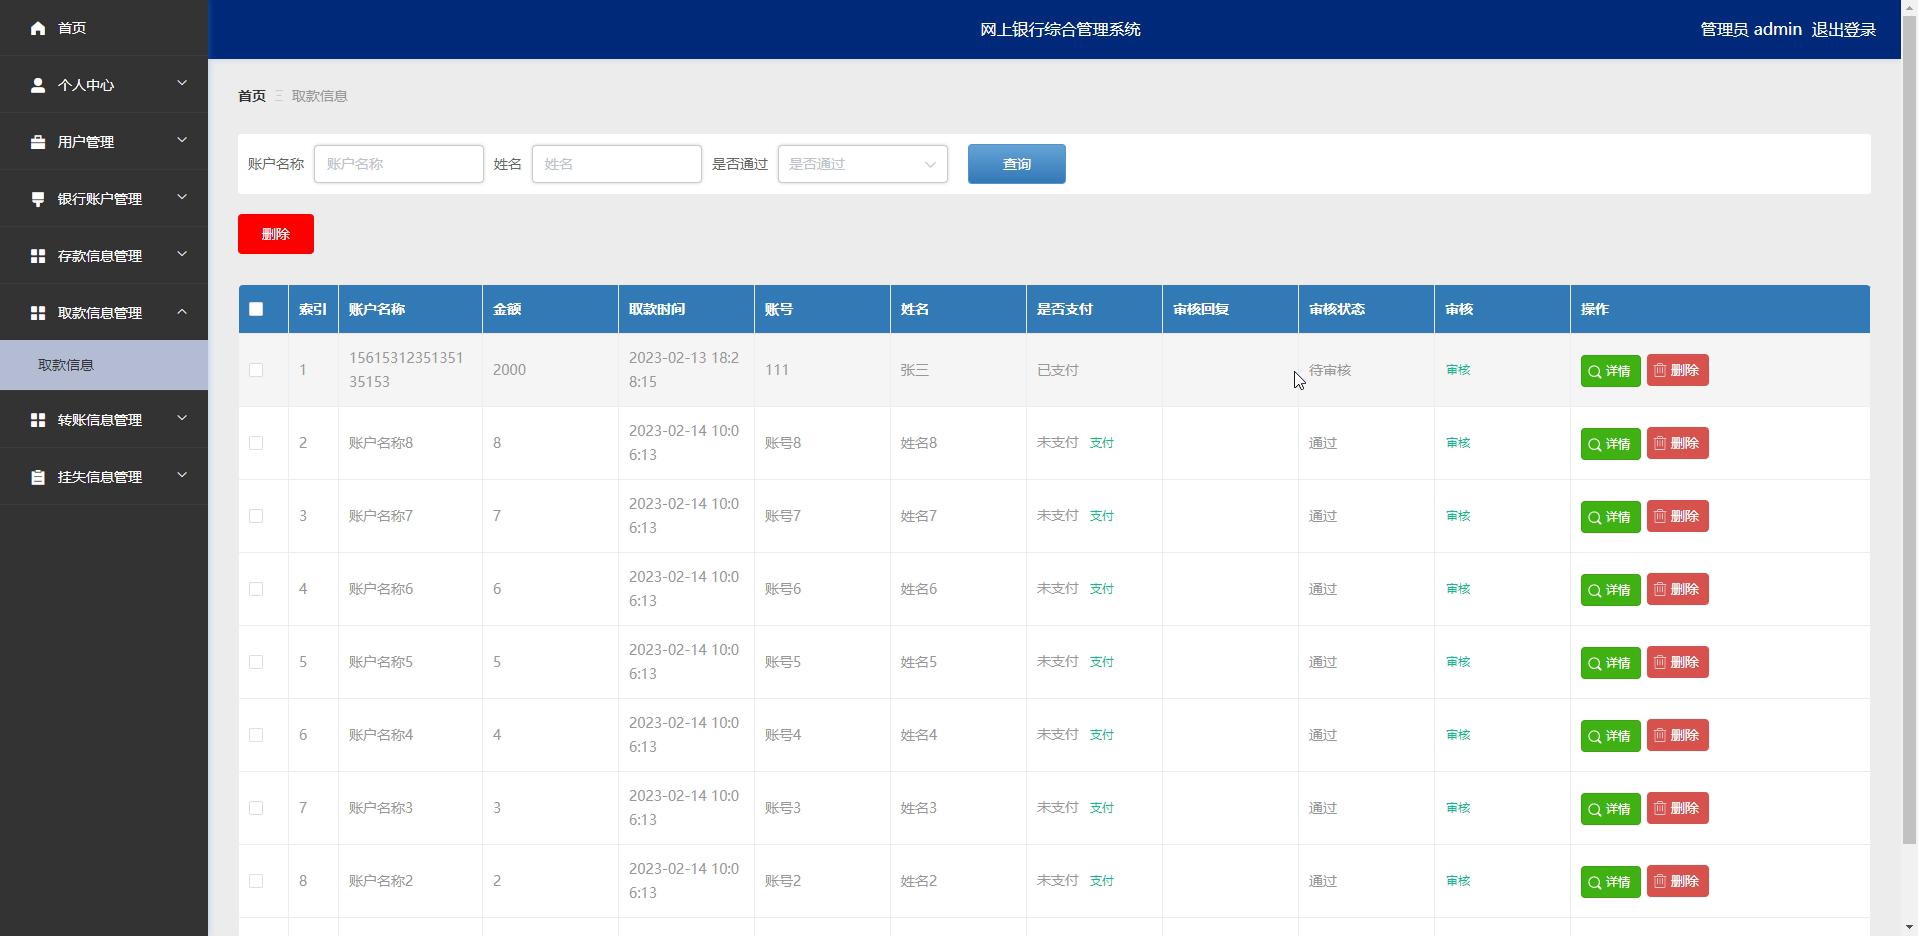Viewport: 1918px width, 936px height.
Task: Click 管理员 admin text in header
Action: point(1751,30)
